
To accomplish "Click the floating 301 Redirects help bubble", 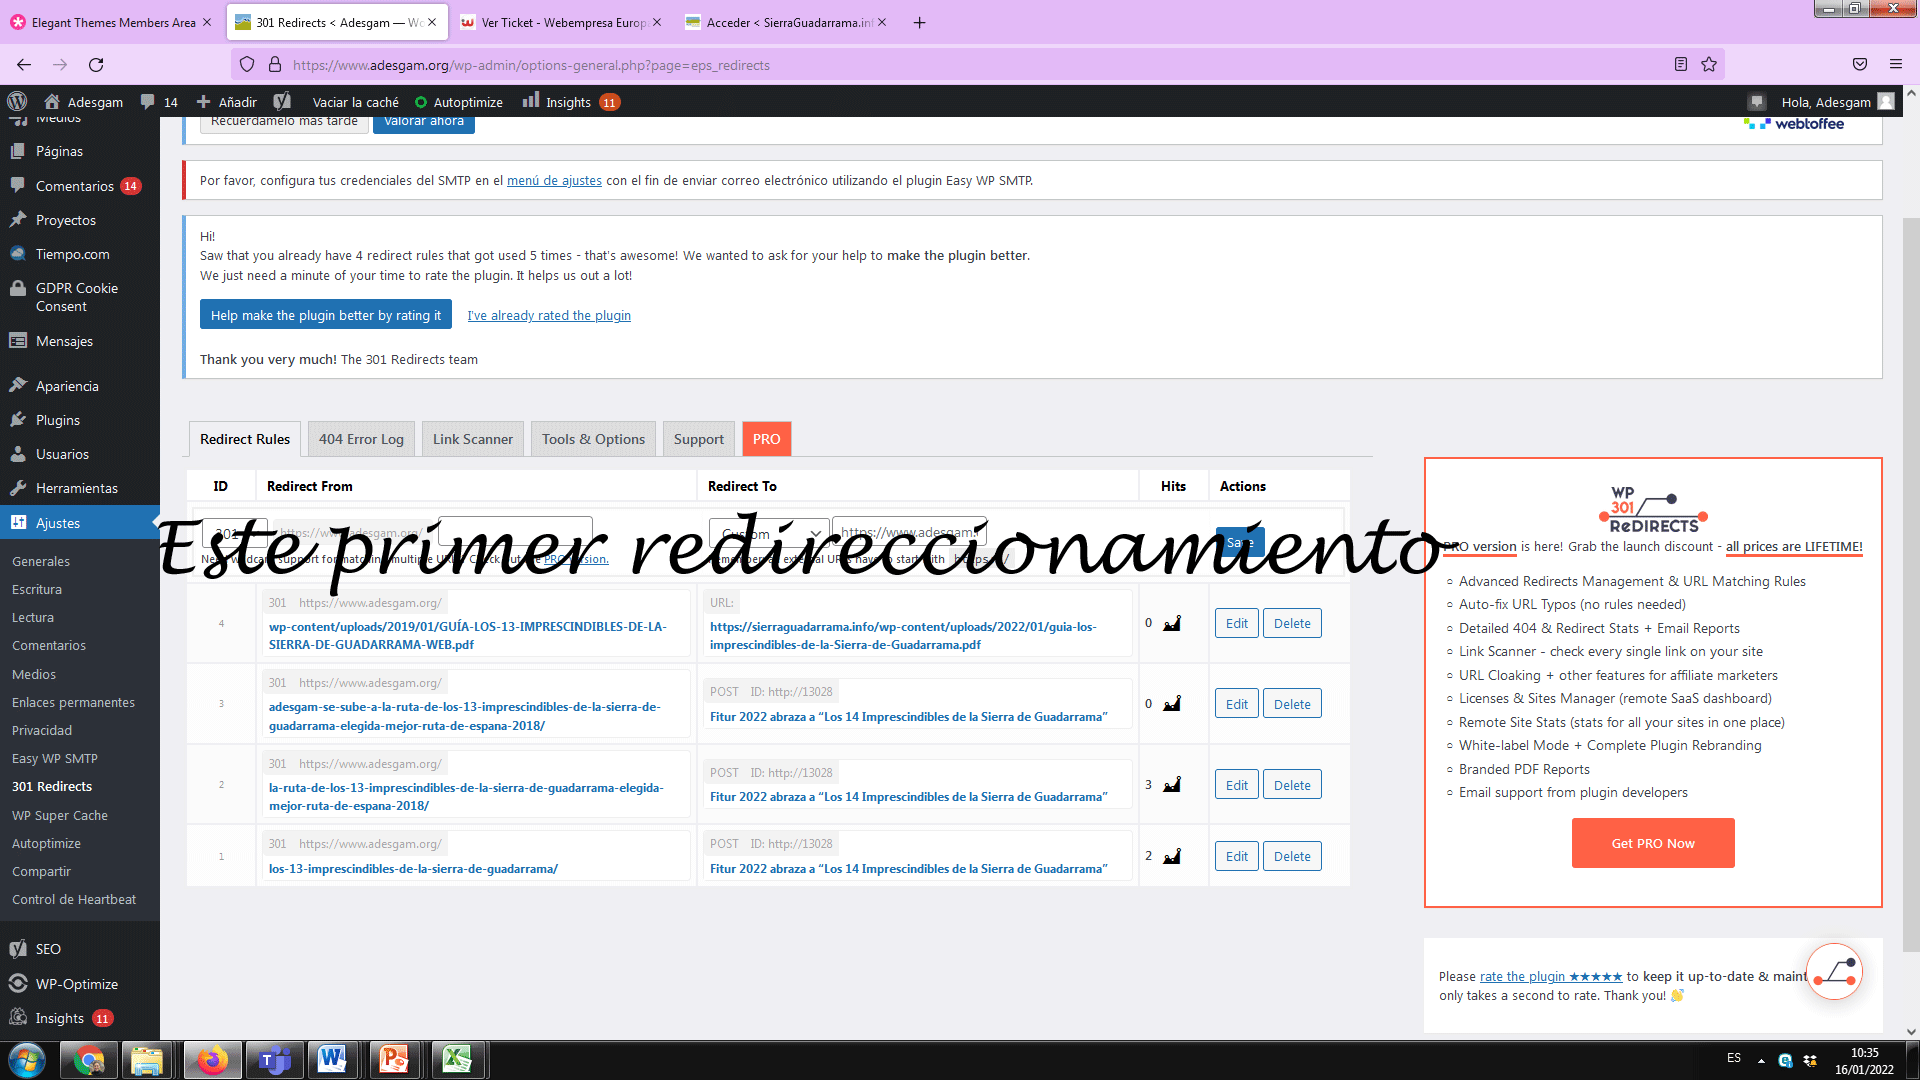I will [1835, 972].
